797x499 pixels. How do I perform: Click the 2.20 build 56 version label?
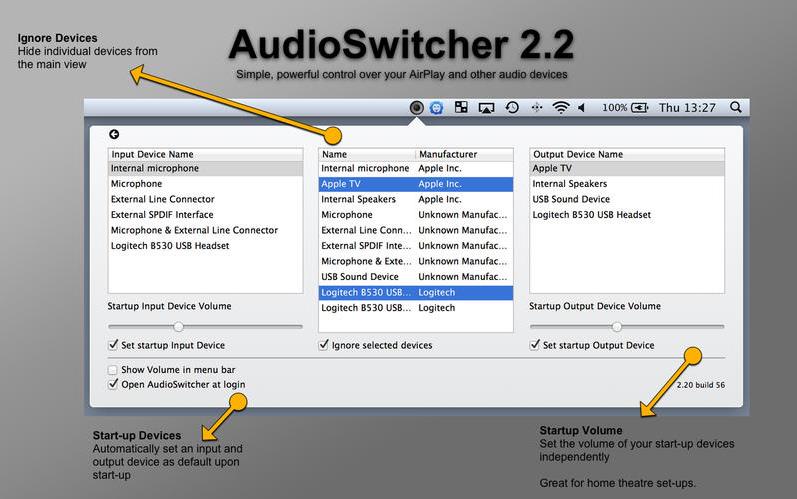click(700, 385)
